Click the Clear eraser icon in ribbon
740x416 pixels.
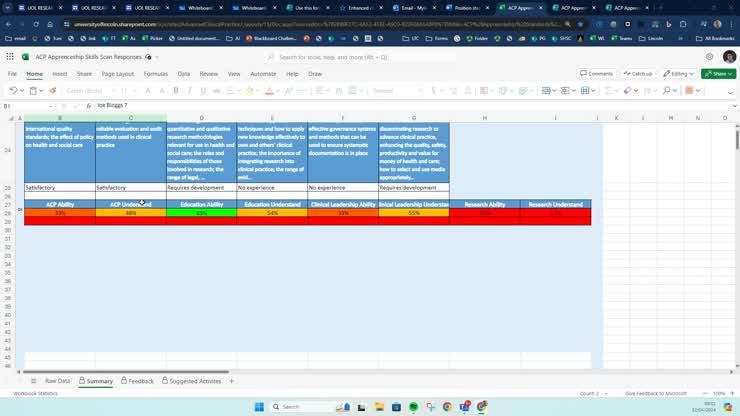coord(627,91)
